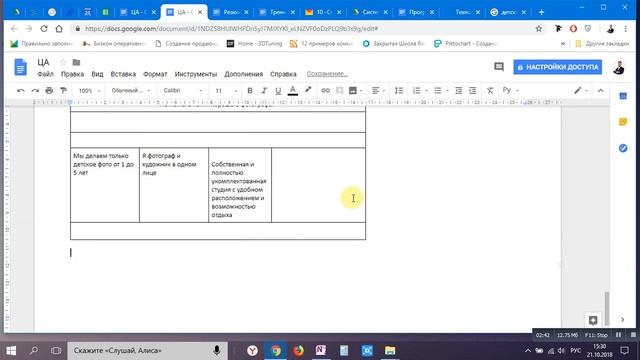Reload the page in Chrome

tap(44, 29)
